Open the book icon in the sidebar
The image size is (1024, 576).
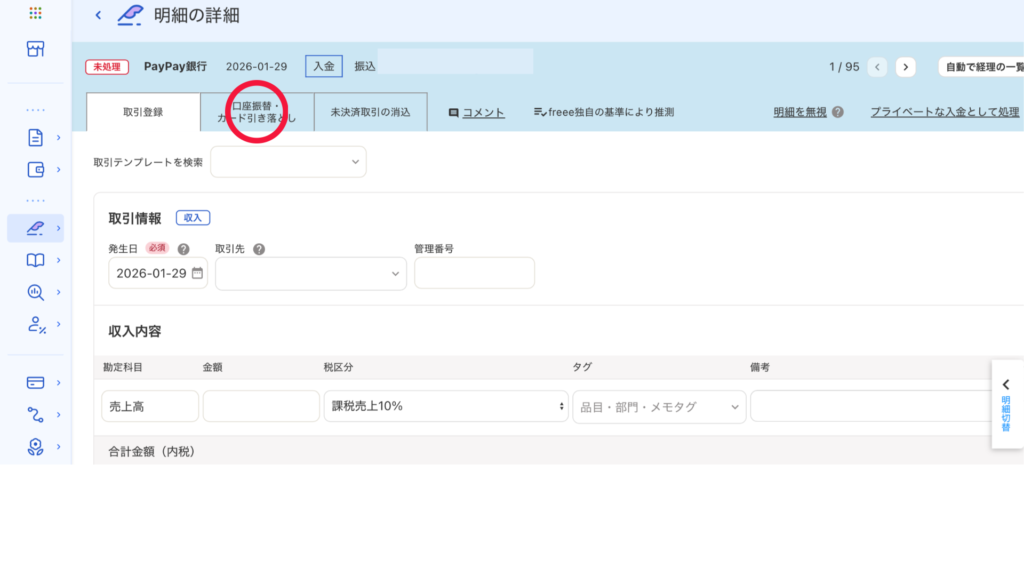tap(36, 260)
